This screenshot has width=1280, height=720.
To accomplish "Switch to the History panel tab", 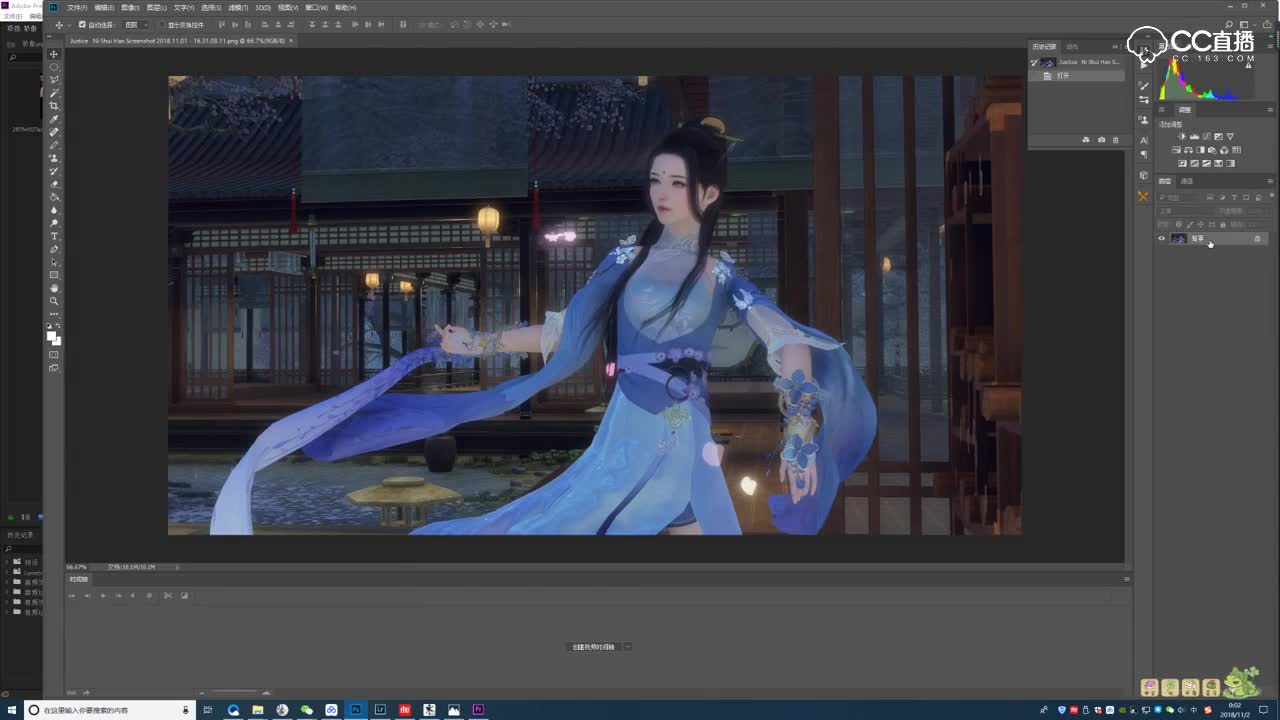I will (x=1044, y=47).
